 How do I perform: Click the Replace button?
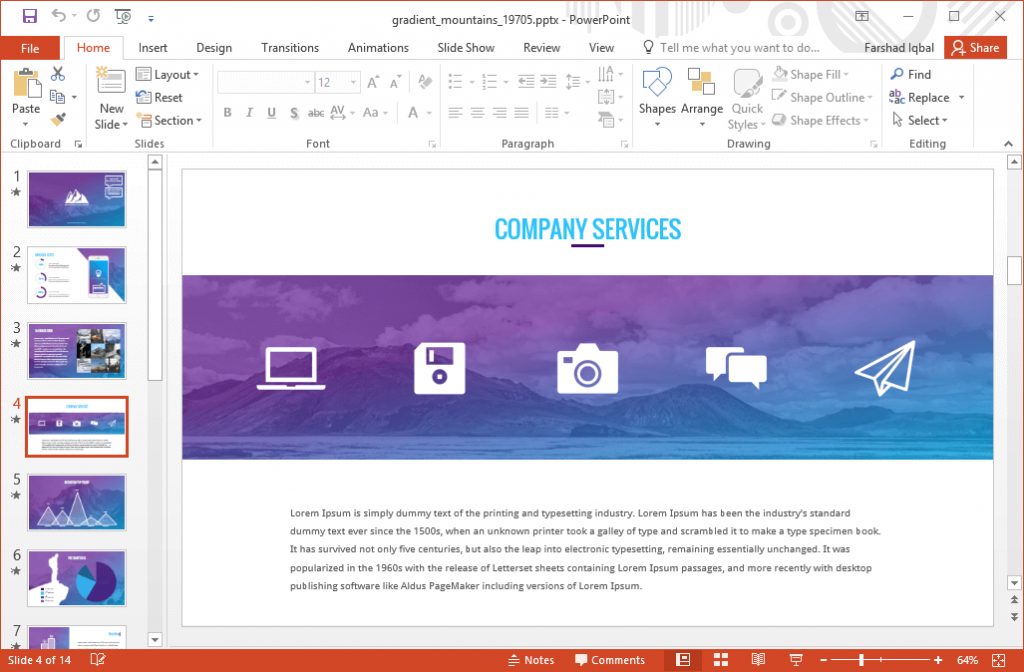click(927, 97)
